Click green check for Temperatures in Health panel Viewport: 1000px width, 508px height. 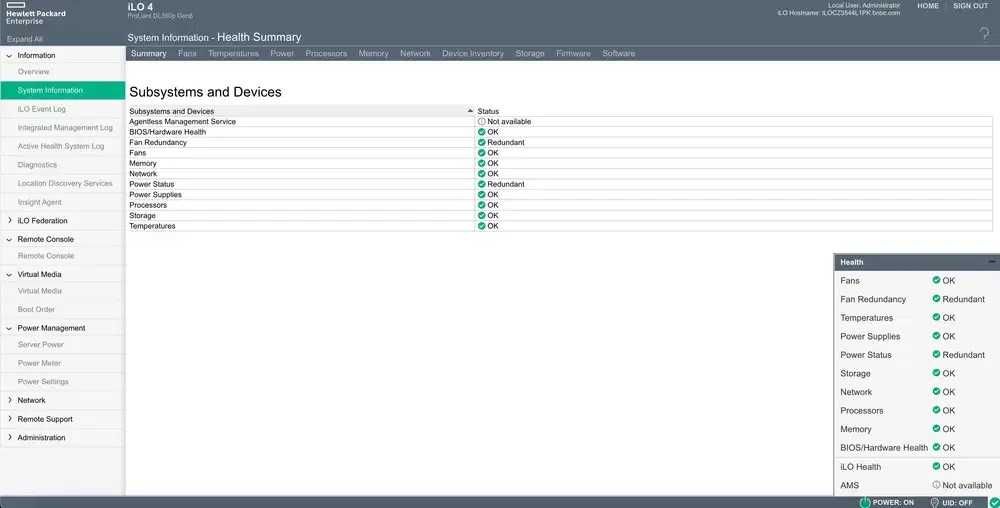tap(936, 317)
